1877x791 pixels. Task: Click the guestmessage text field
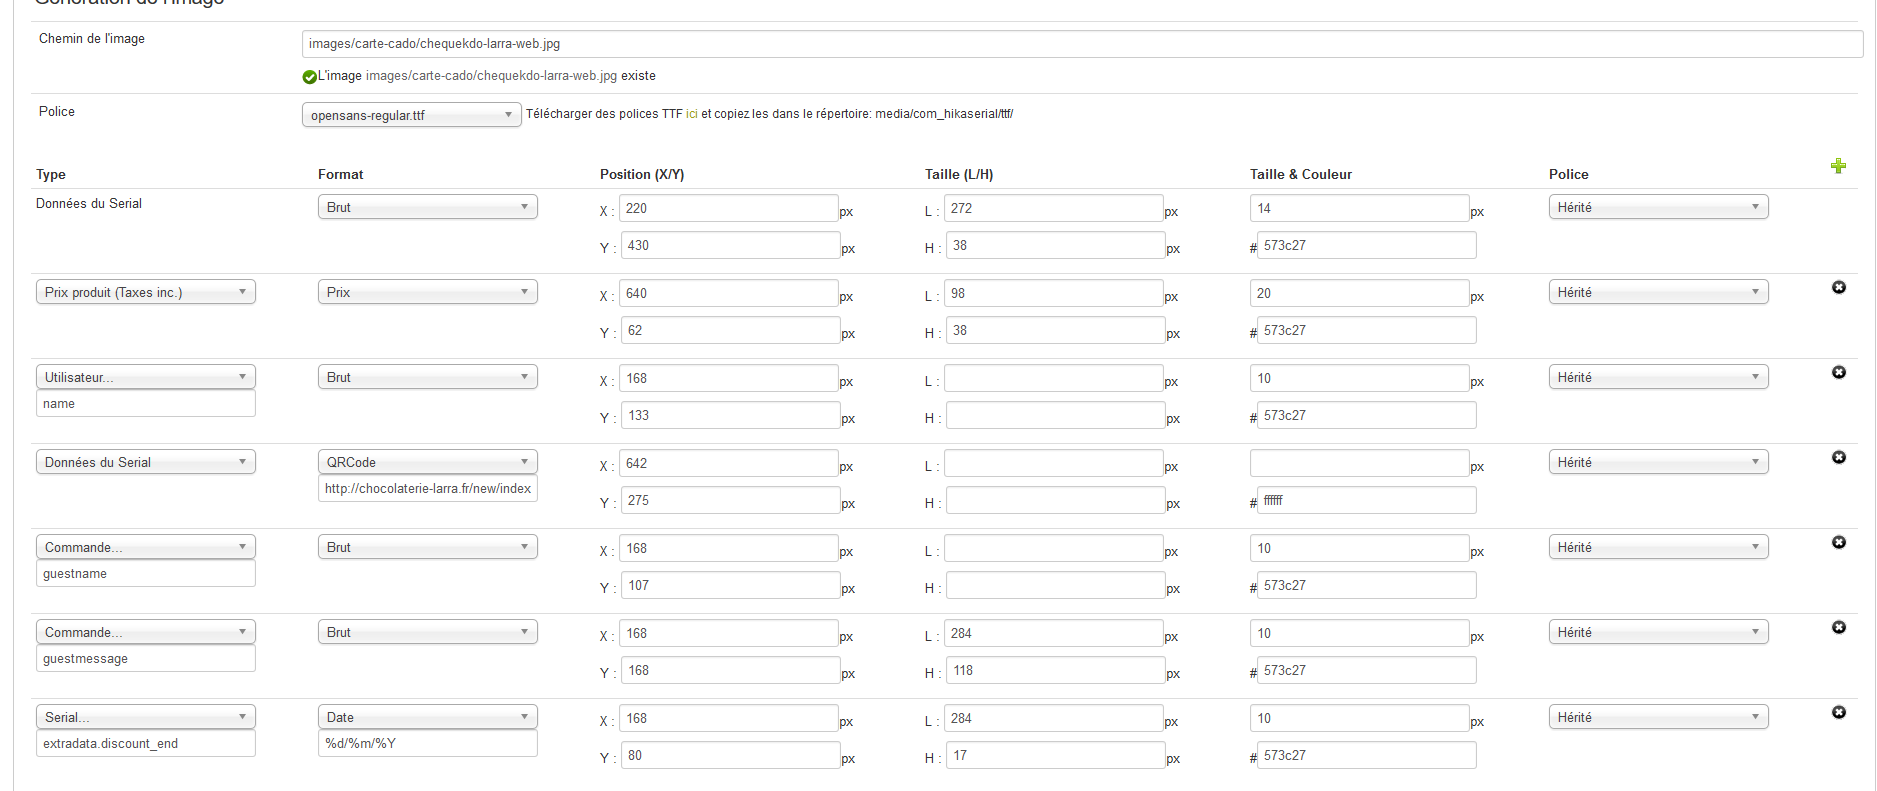pos(146,659)
